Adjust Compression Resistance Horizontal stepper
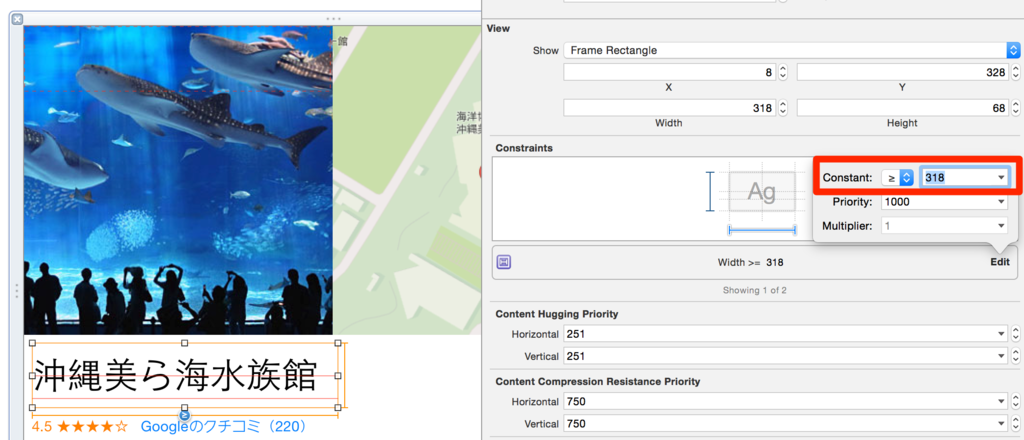This screenshot has height=440, width=1024. pos(1015,401)
